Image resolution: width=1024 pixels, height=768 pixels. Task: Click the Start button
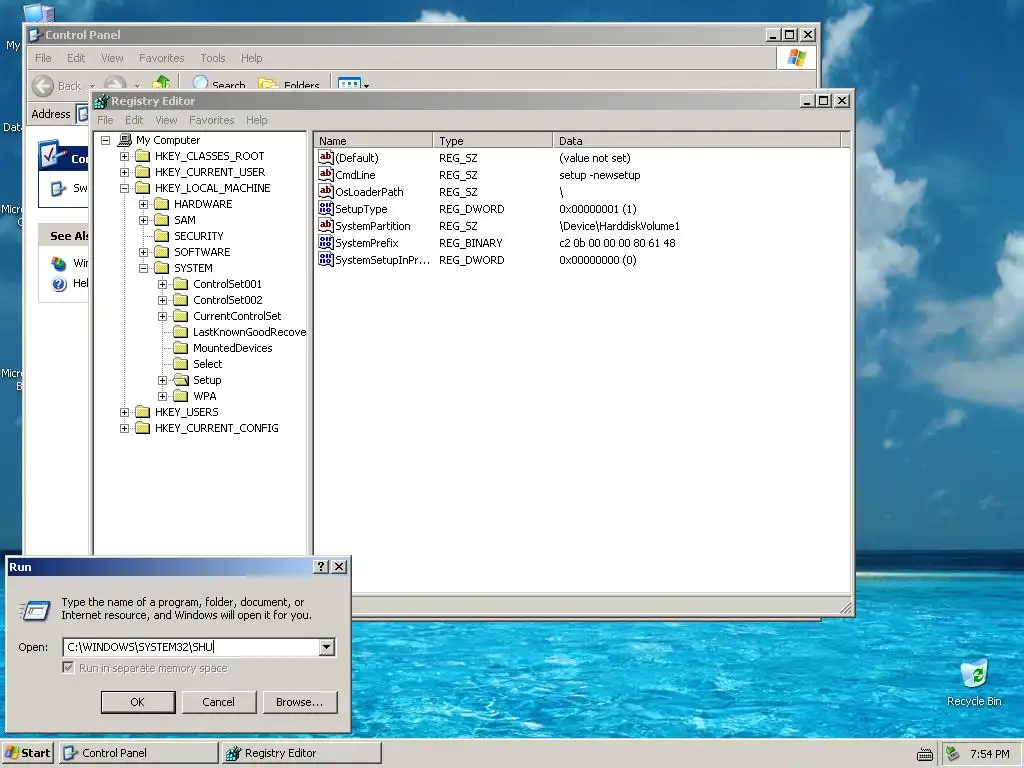27,753
